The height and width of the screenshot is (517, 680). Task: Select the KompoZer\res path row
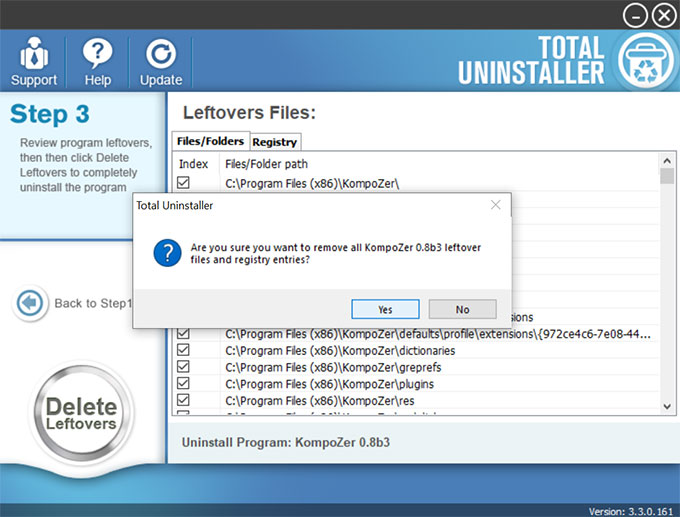coord(416,401)
